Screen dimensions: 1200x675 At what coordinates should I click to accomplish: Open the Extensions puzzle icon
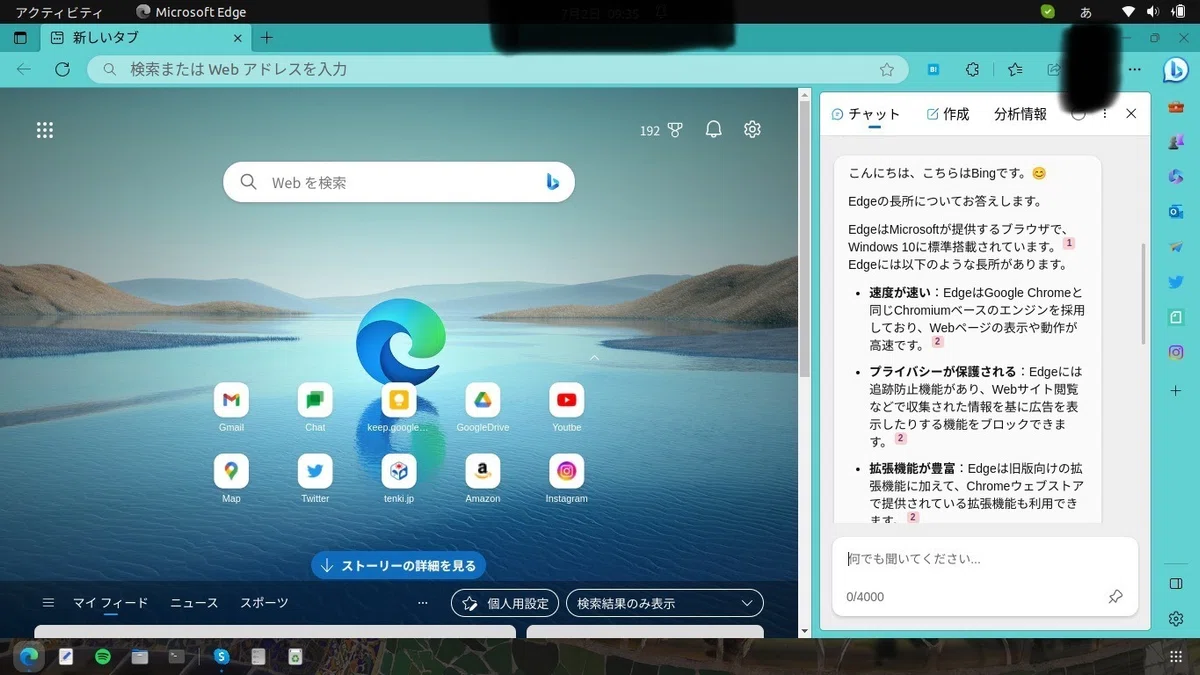(x=972, y=70)
